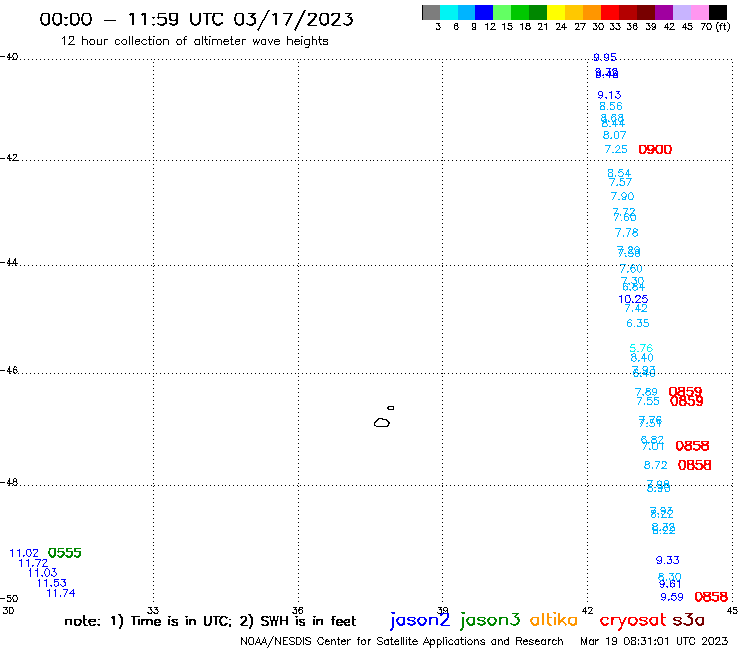Click the subtitle '12 hour collection of altimeter wave heights'
This screenshot has height=650, width=740.
click(x=194, y=41)
